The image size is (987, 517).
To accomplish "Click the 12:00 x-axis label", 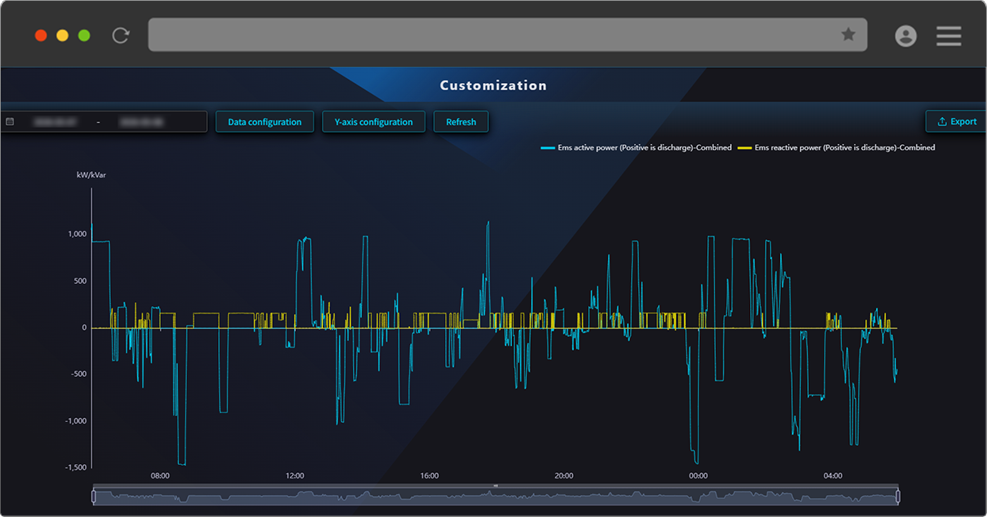I will click(x=295, y=476).
